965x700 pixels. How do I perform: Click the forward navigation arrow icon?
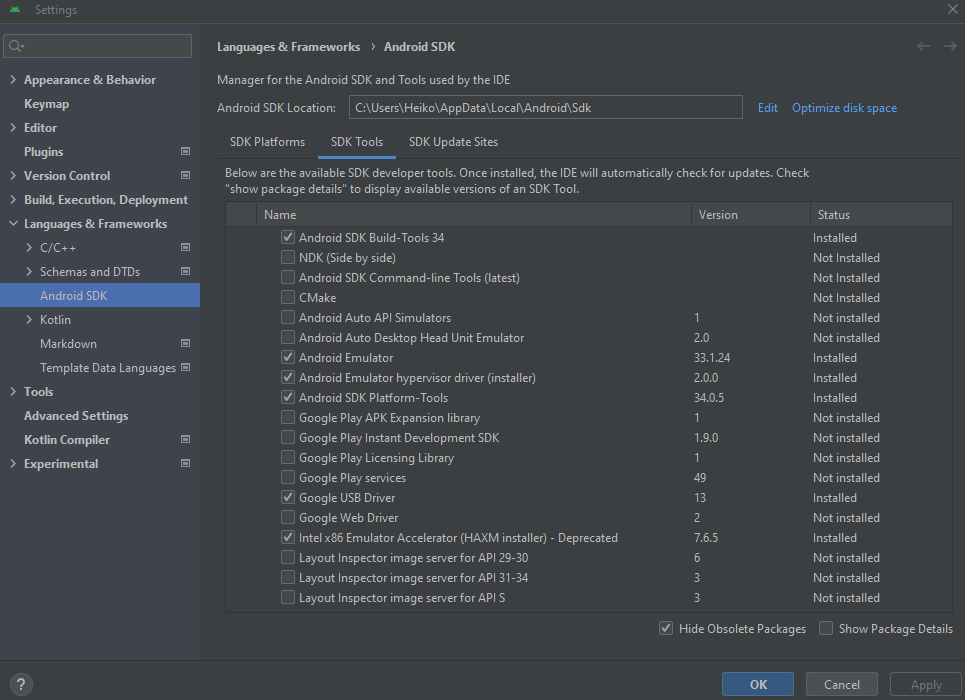pos(948,47)
